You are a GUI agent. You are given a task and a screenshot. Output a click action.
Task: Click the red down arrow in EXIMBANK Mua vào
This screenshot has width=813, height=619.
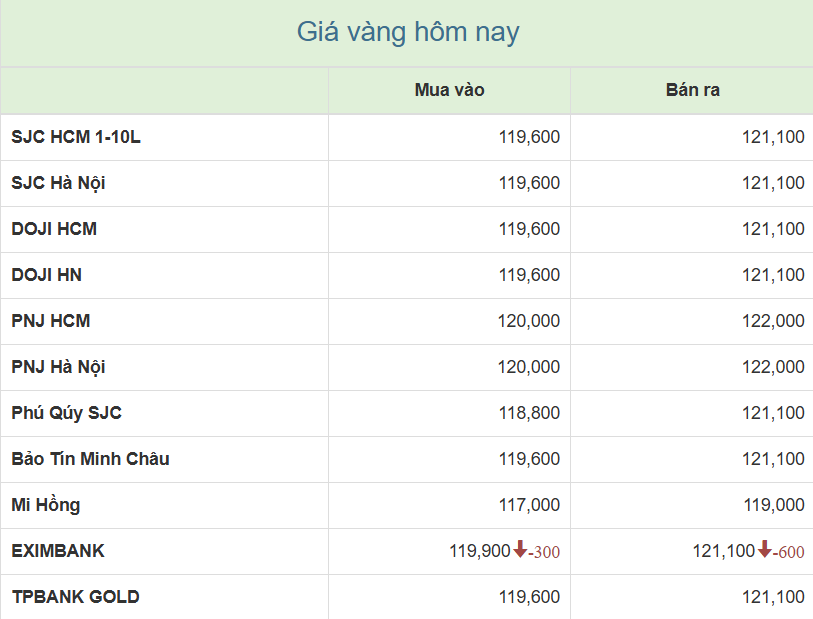point(520,550)
